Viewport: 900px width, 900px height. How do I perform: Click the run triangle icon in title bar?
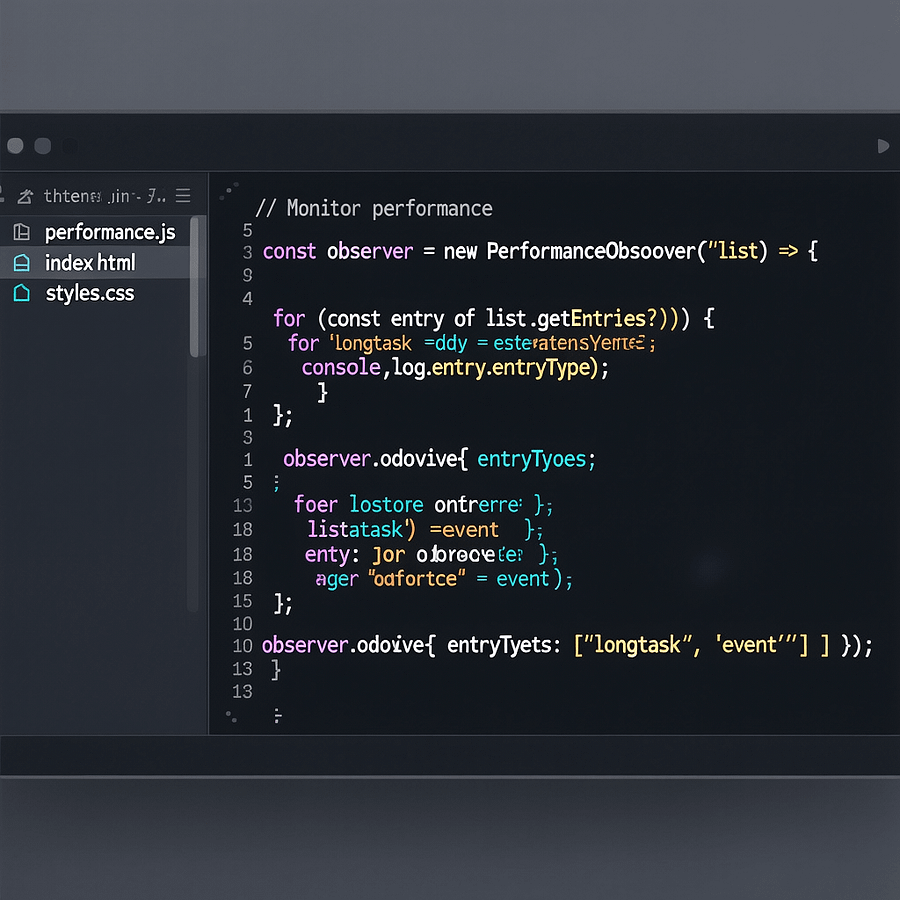point(883,146)
